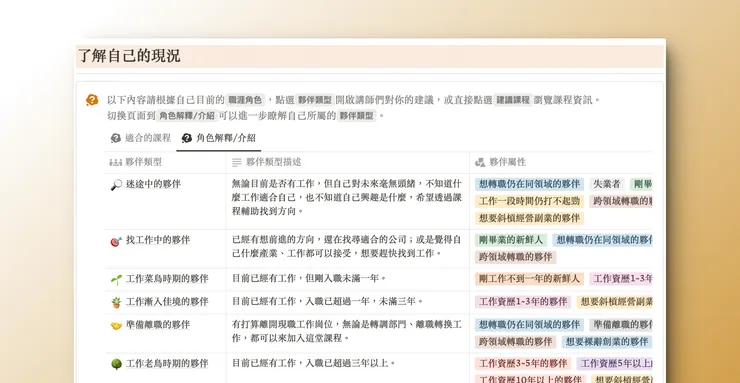Click the 了解自己的現況 heading
Image resolution: width=740 pixels, height=383 pixels.
pos(129,56)
